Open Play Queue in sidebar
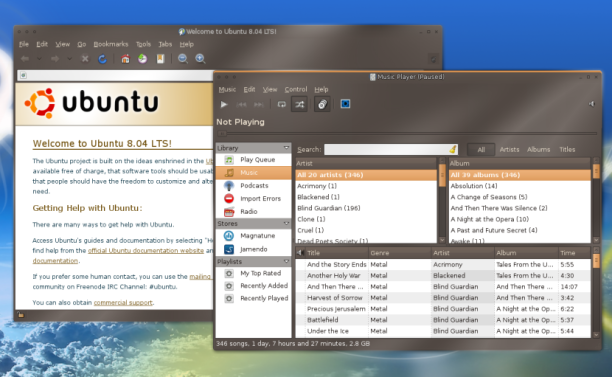Viewport: 612px width, 377px height. (x=253, y=160)
